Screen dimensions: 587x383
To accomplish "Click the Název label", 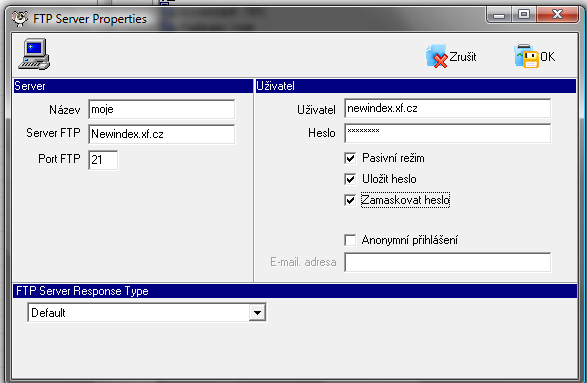I will coord(64,110).
